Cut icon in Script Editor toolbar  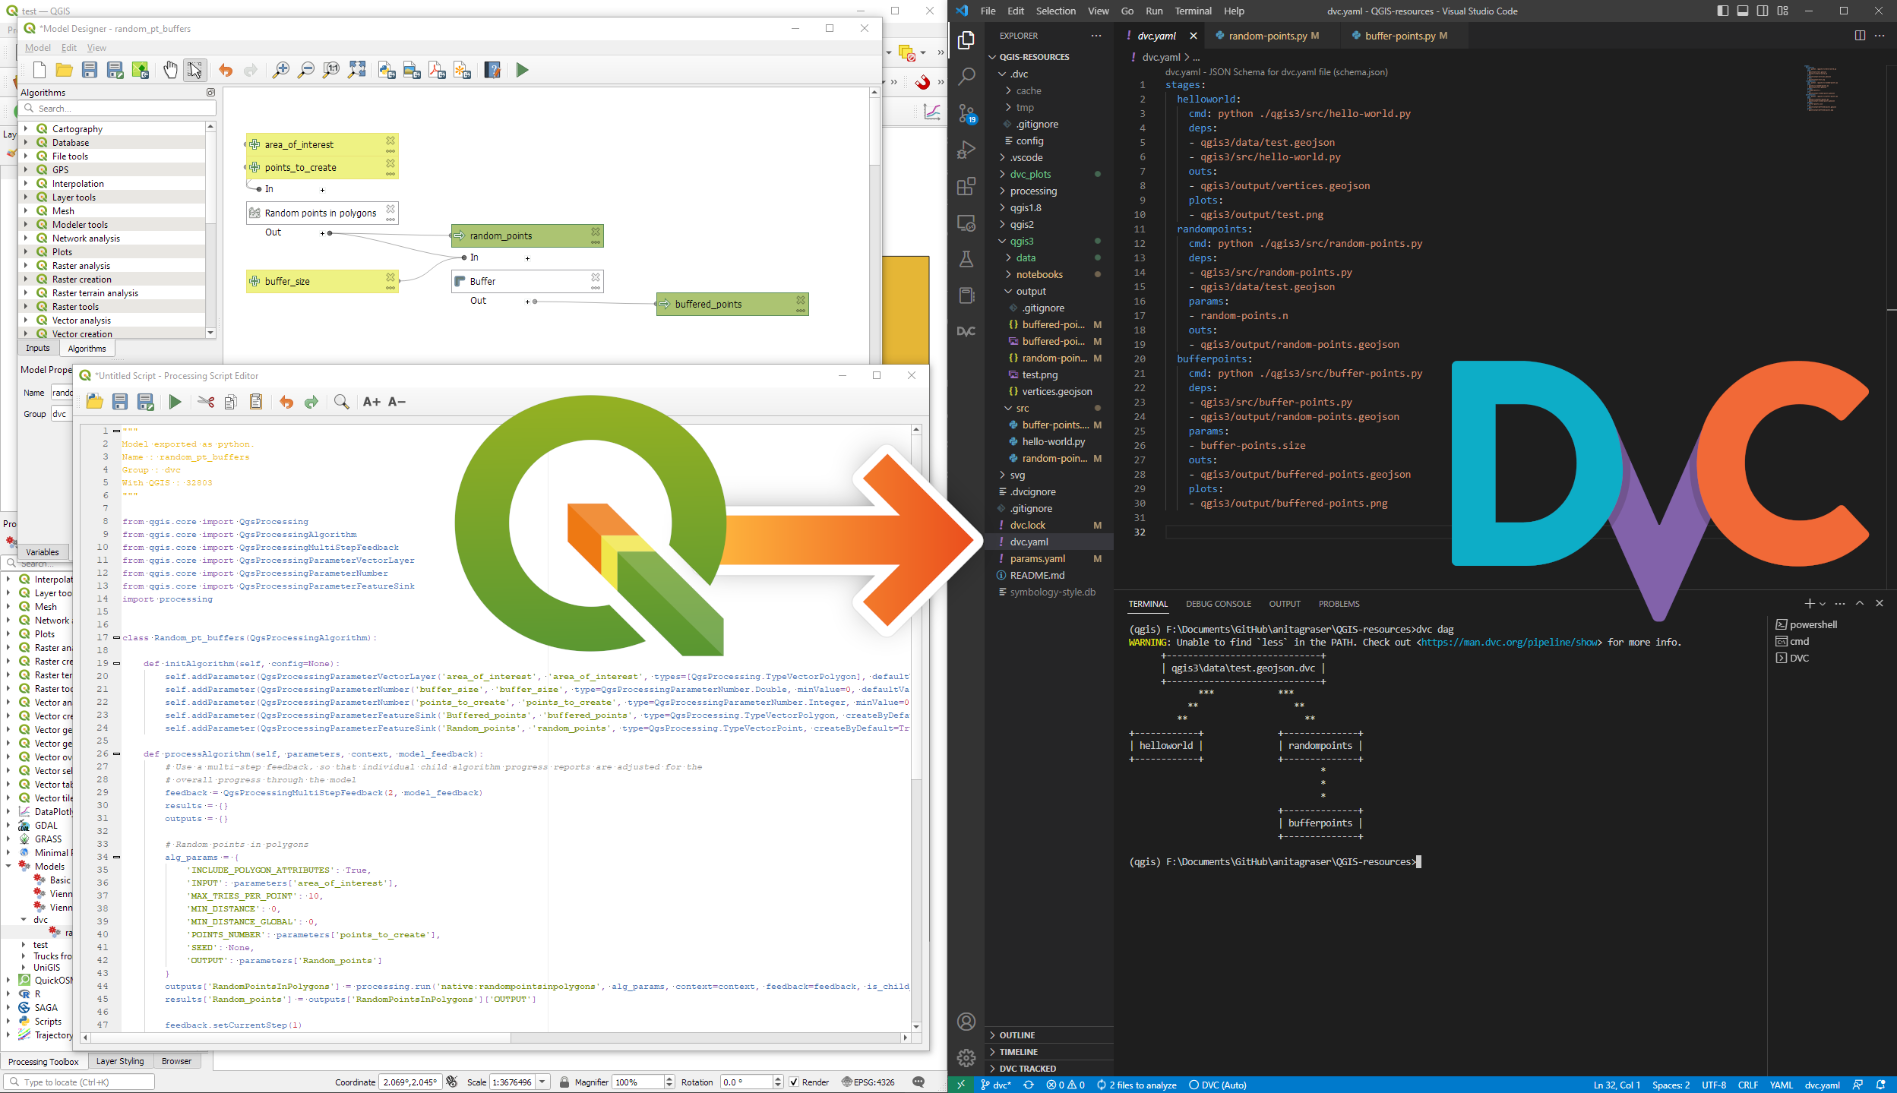pyautogui.click(x=205, y=402)
